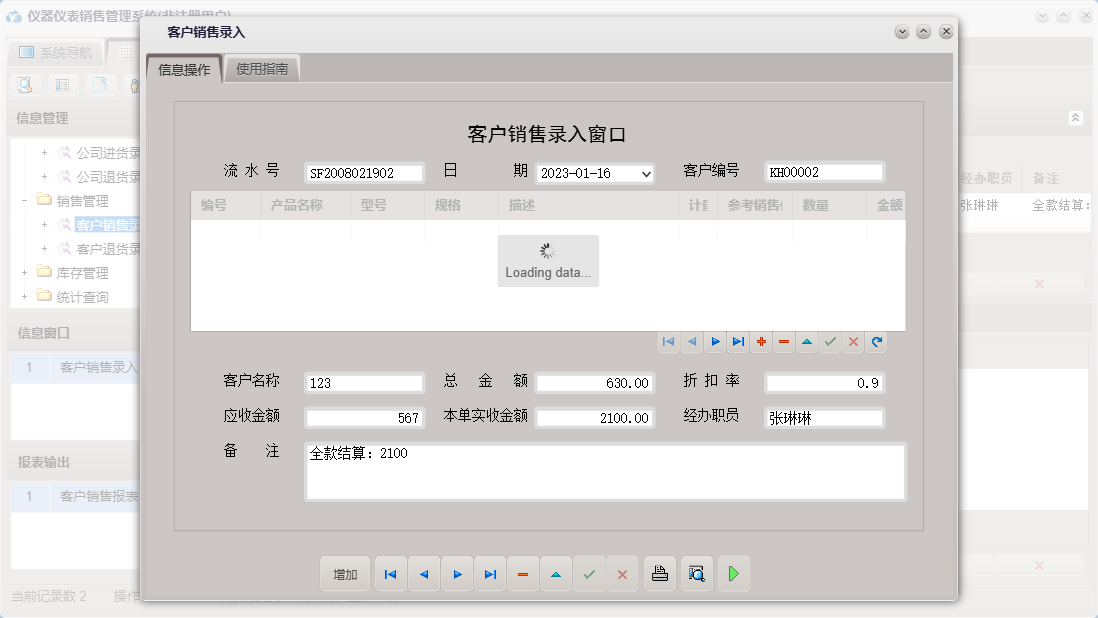
Task: Click the loading data progress indicator
Action: (548, 260)
